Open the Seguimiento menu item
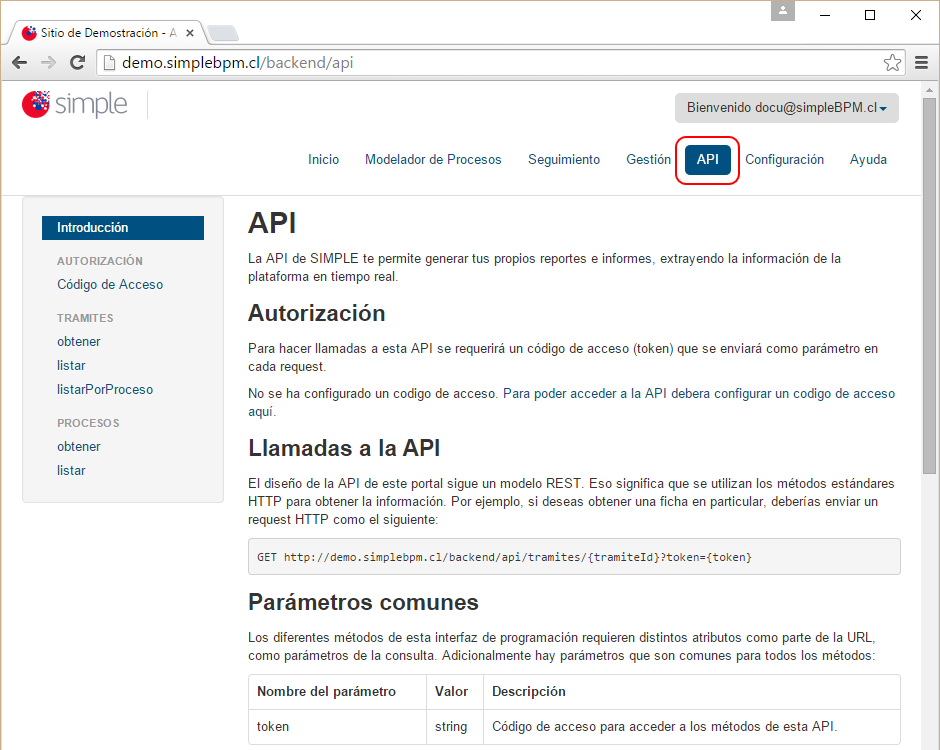The width and height of the screenshot is (940, 750). [563, 159]
